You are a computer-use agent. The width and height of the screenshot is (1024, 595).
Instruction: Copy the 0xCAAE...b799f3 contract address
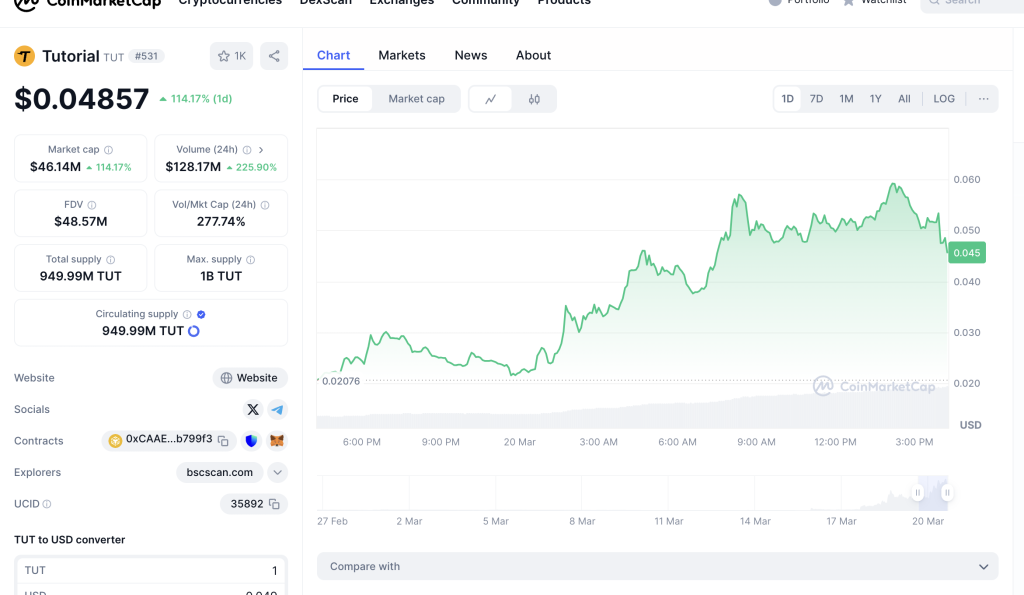[x=223, y=441]
